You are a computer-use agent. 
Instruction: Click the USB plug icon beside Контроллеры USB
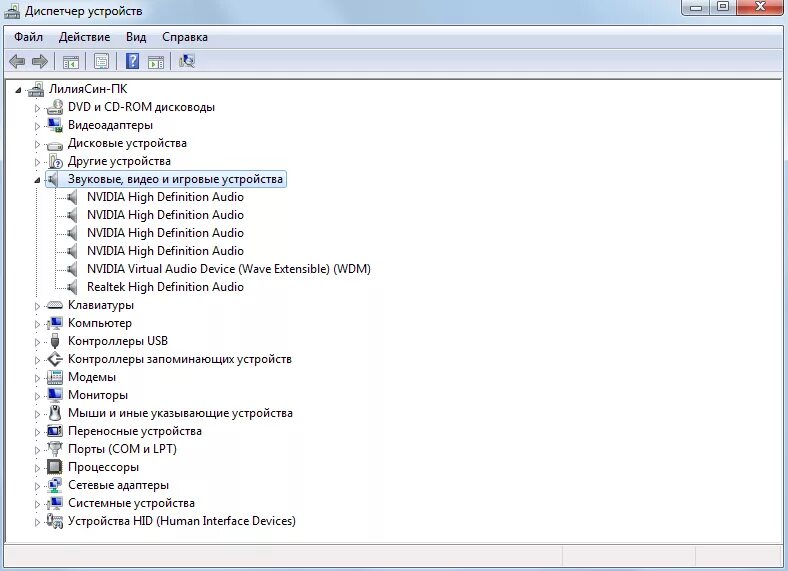click(x=55, y=341)
